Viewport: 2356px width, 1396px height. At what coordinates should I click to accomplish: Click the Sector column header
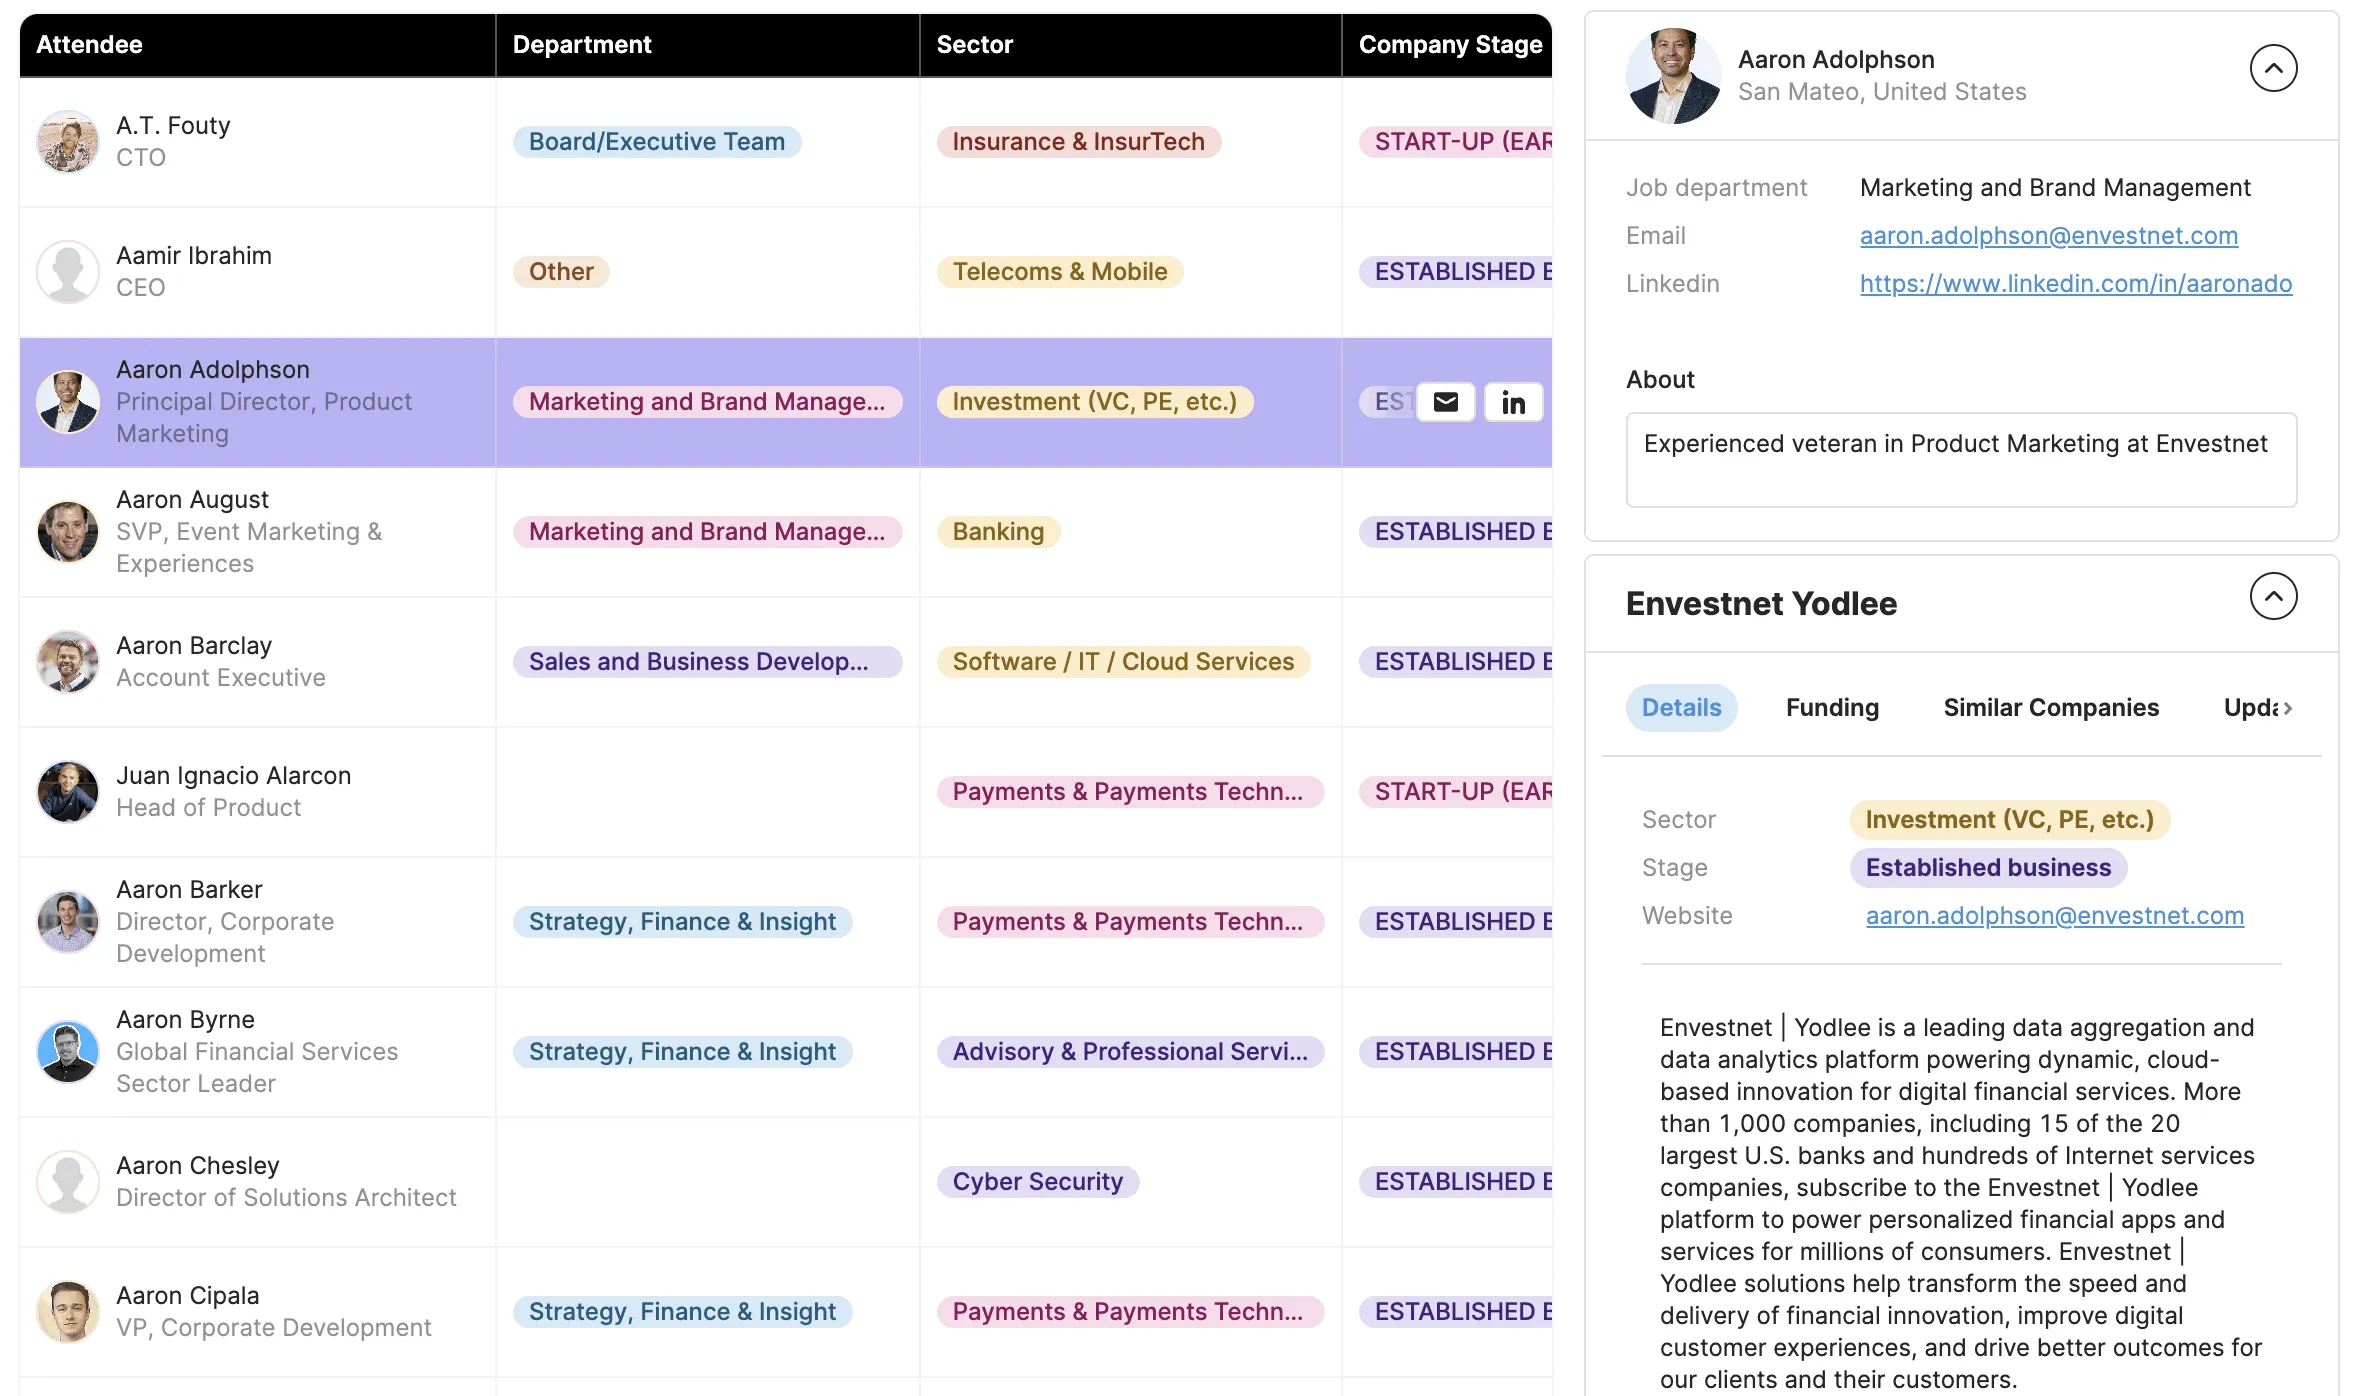click(1131, 45)
